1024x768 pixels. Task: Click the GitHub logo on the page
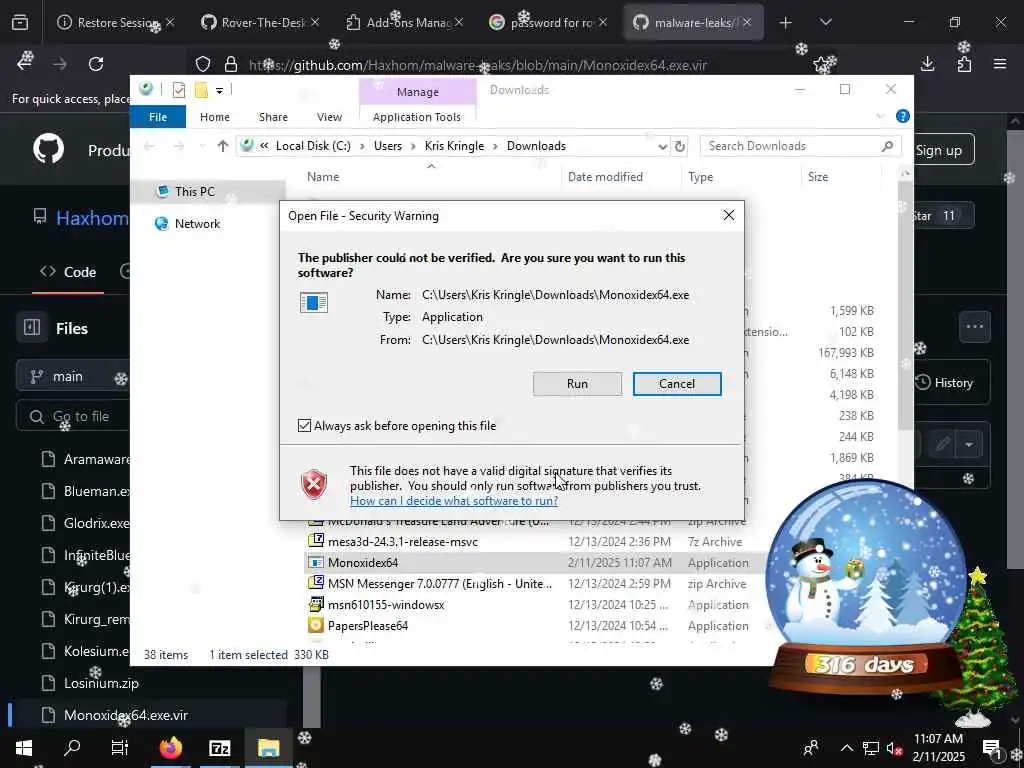[48, 149]
